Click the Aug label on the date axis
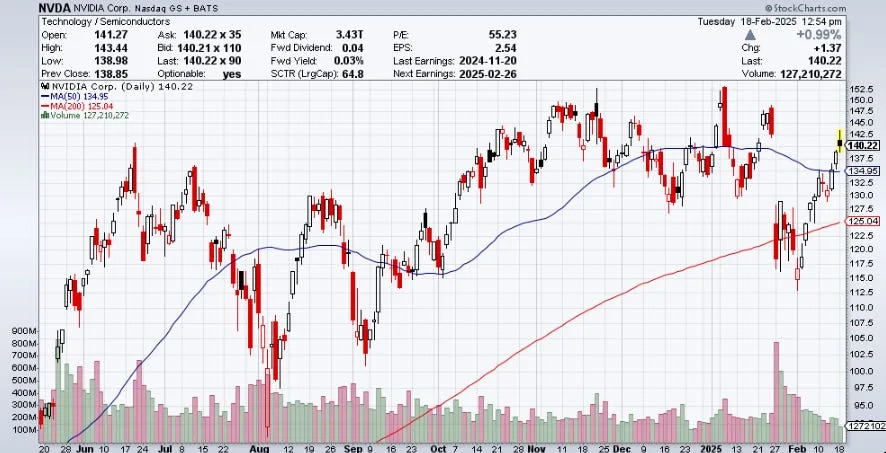The width and height of the screenshot is (886, 453). click(x=258, y=447)
